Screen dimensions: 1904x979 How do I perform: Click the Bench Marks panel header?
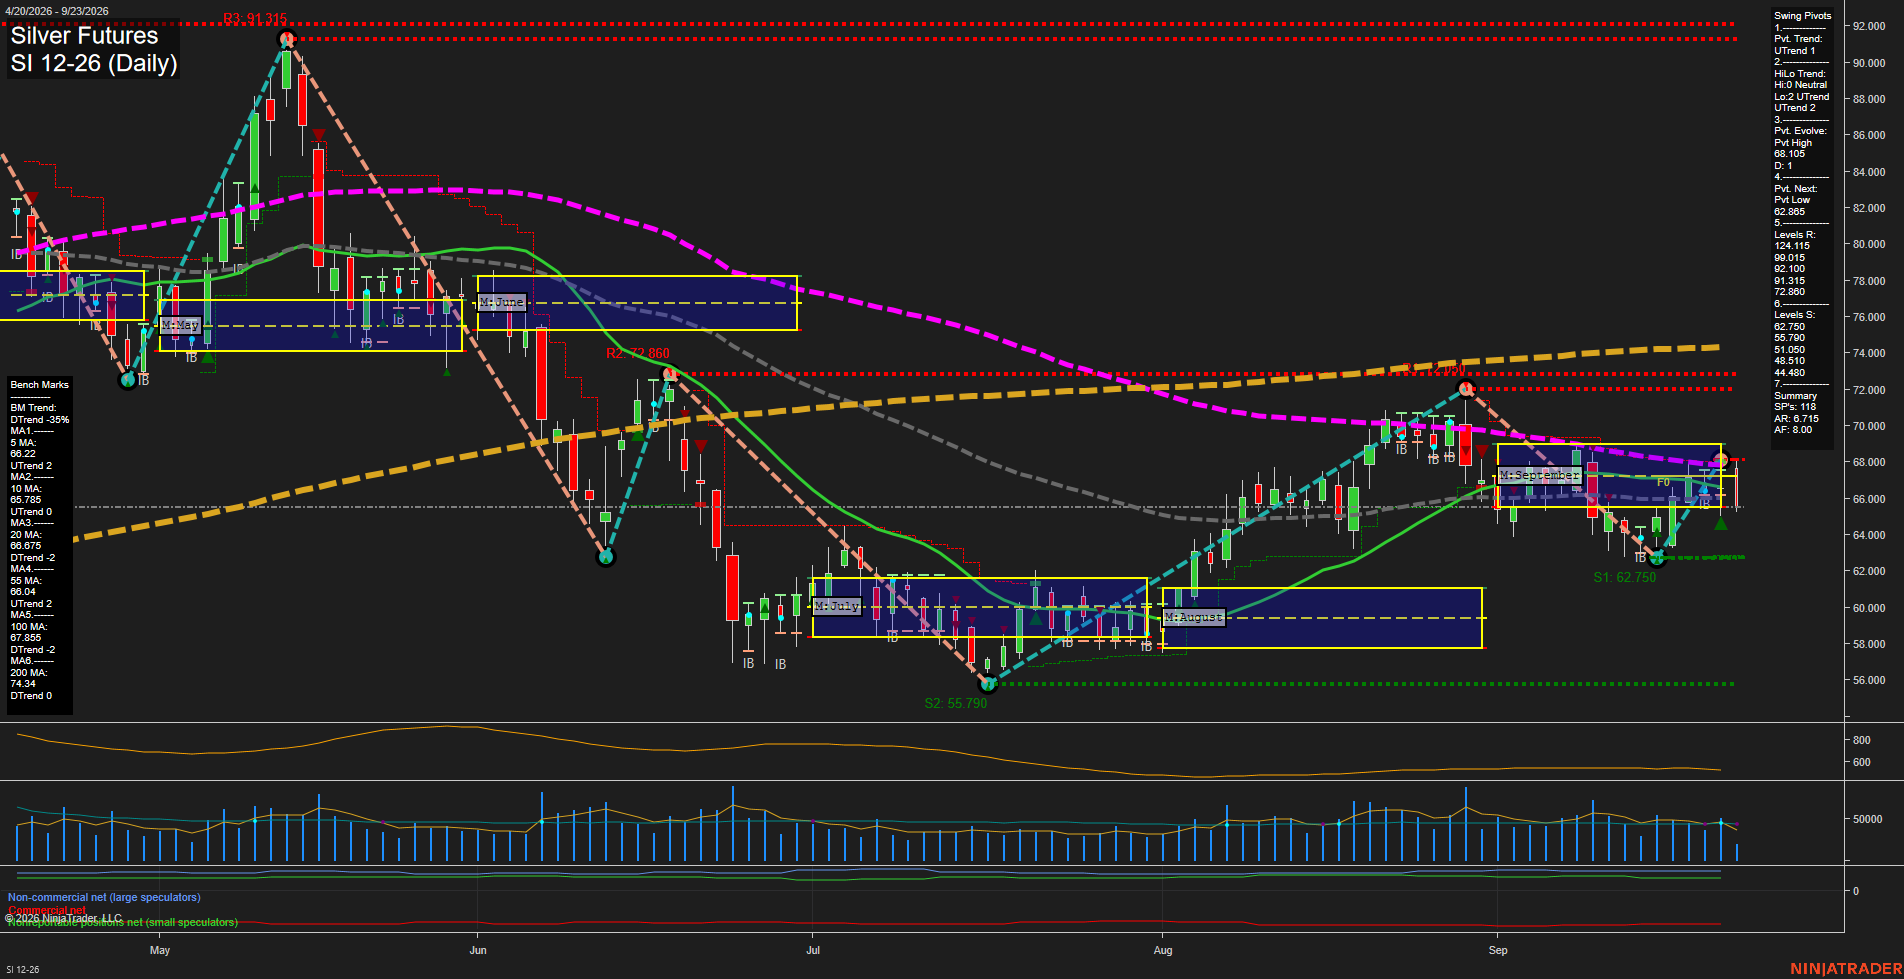[x=40, y=385]
